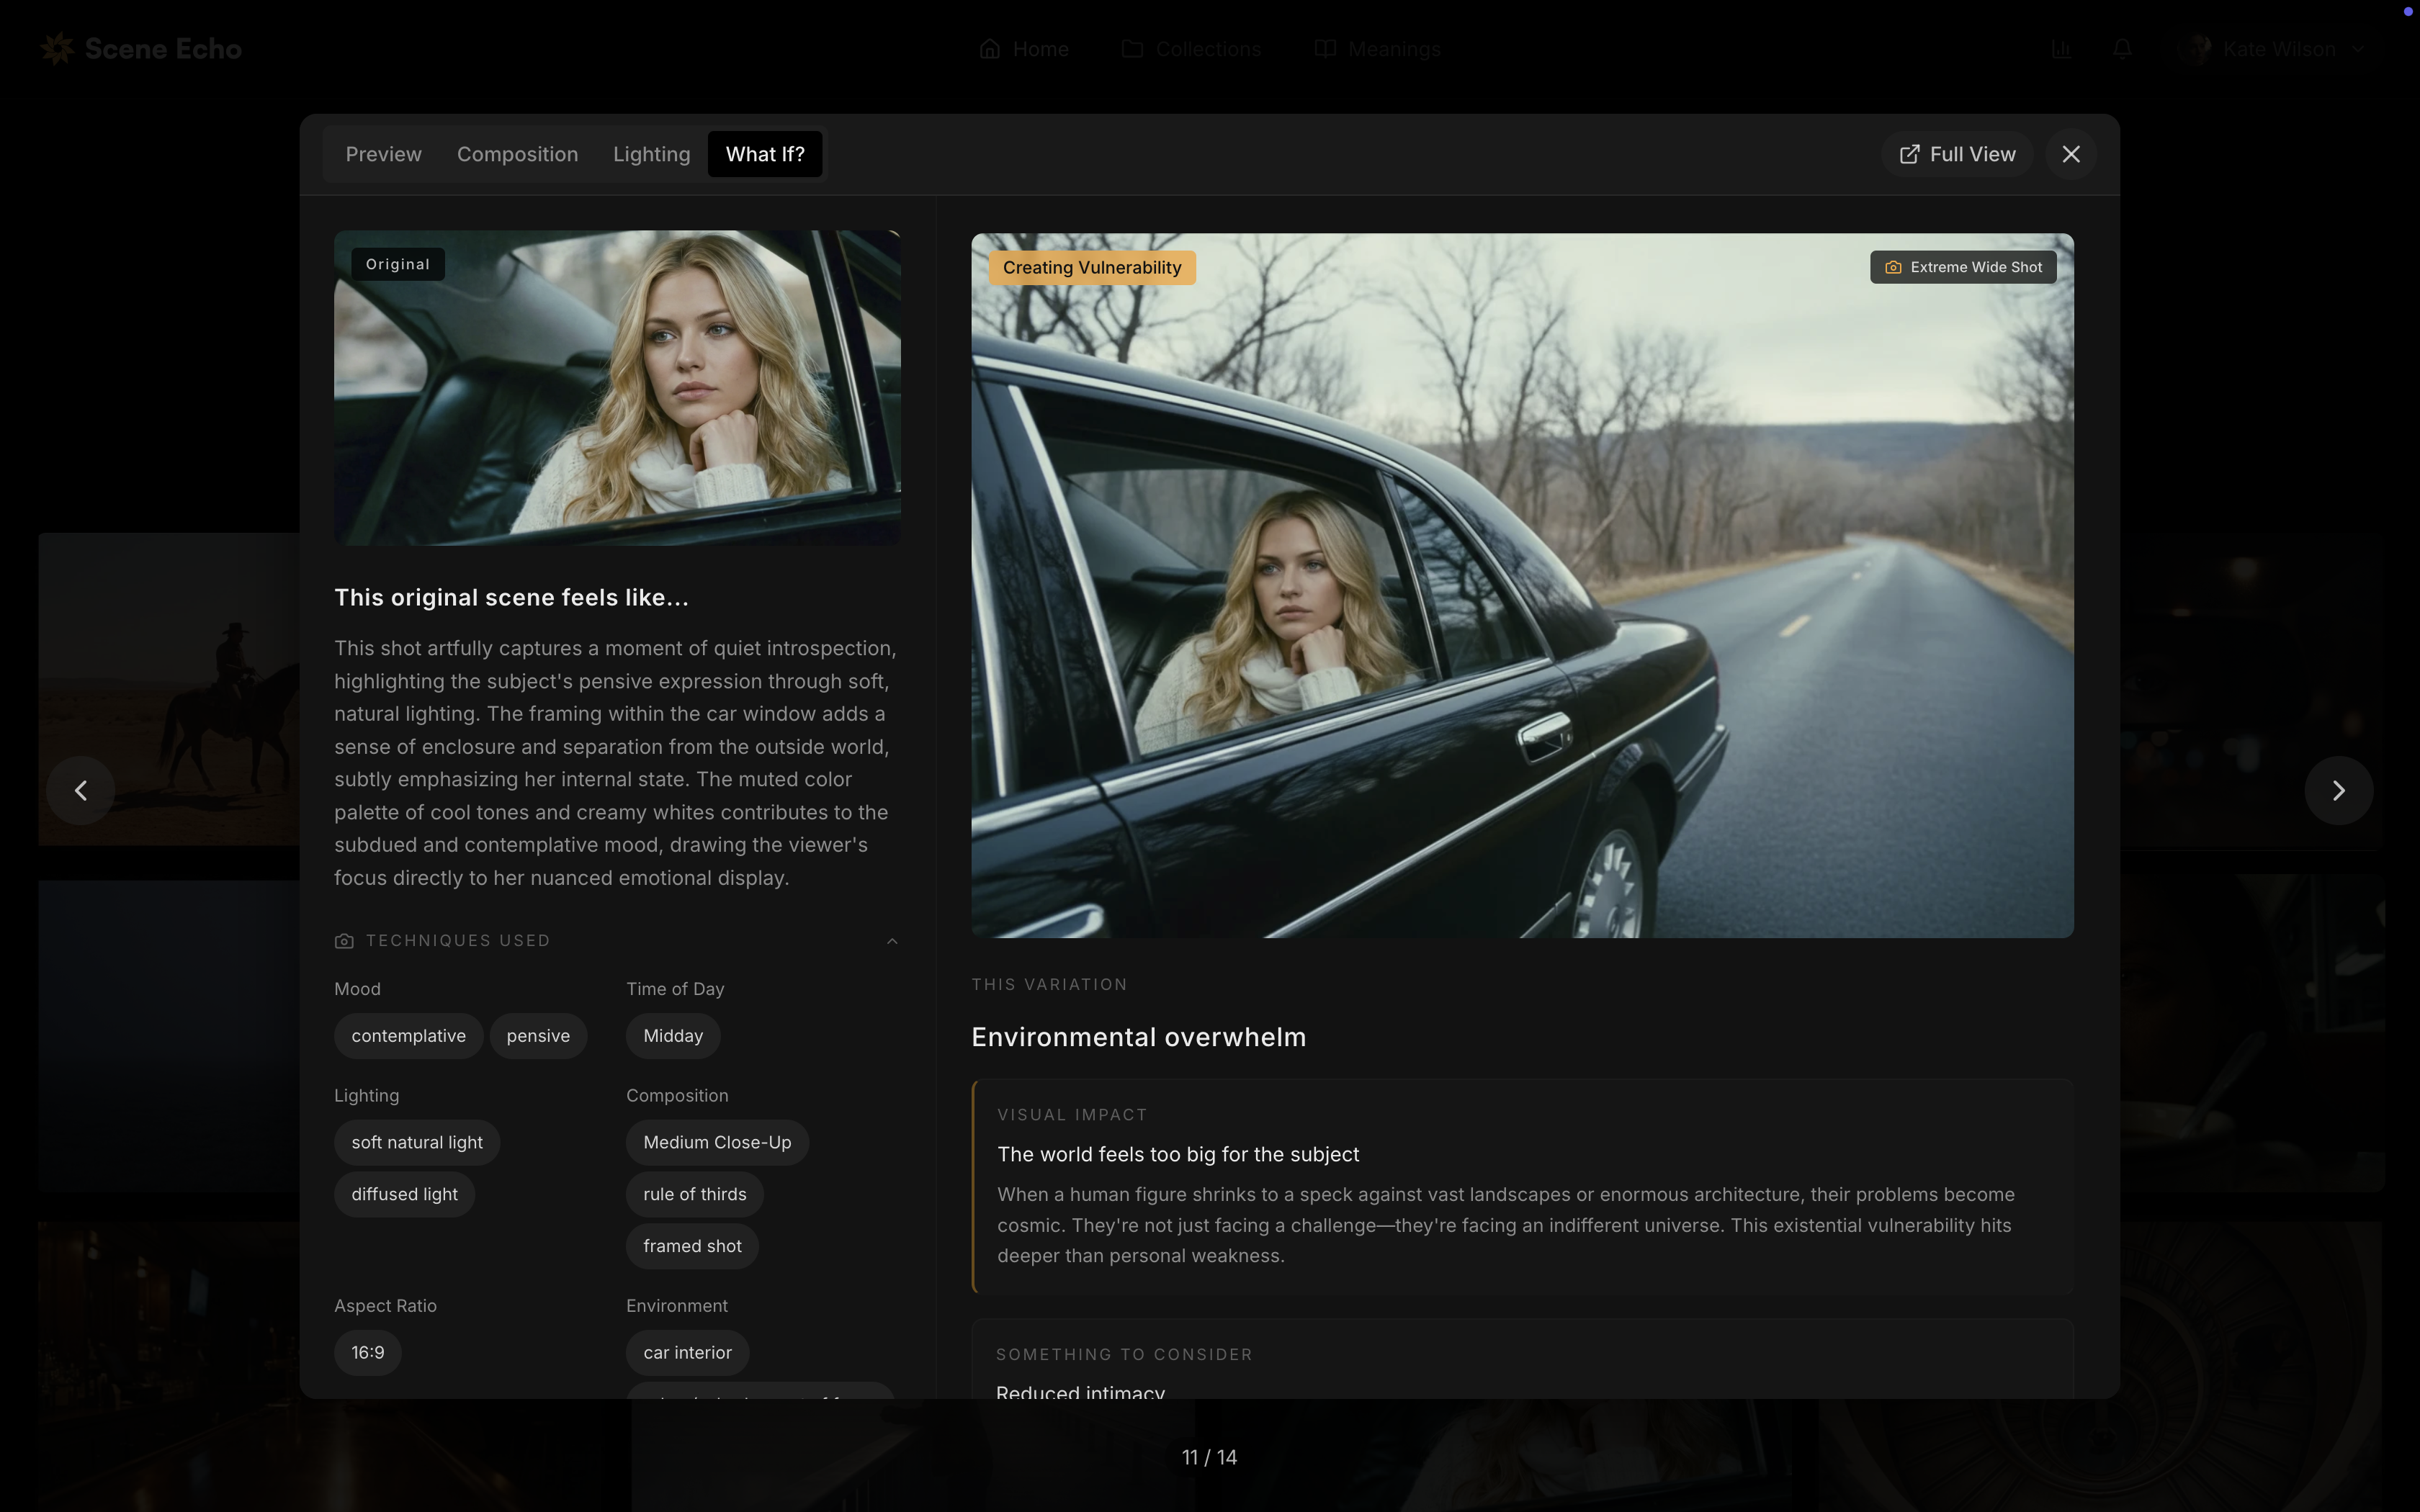
Task: Click the Creating Vulnerability label
Action: pyautogui.click(x=1092, y=267)
